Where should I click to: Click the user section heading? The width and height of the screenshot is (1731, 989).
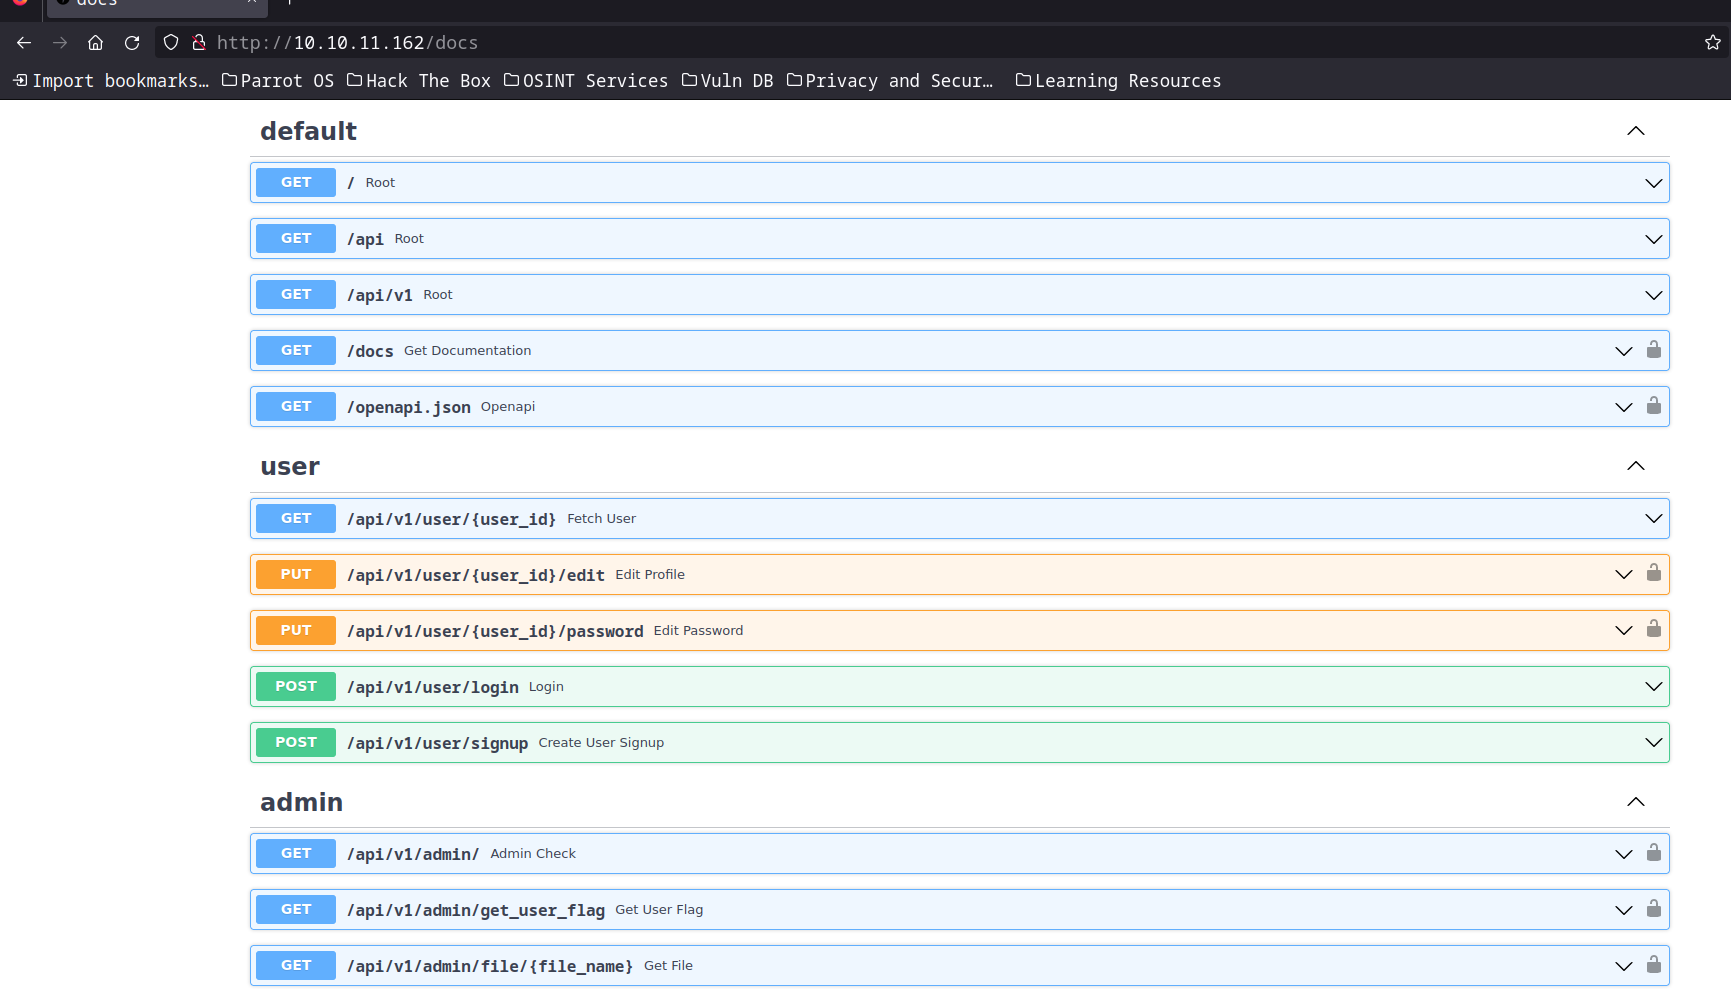pos(290,467)
